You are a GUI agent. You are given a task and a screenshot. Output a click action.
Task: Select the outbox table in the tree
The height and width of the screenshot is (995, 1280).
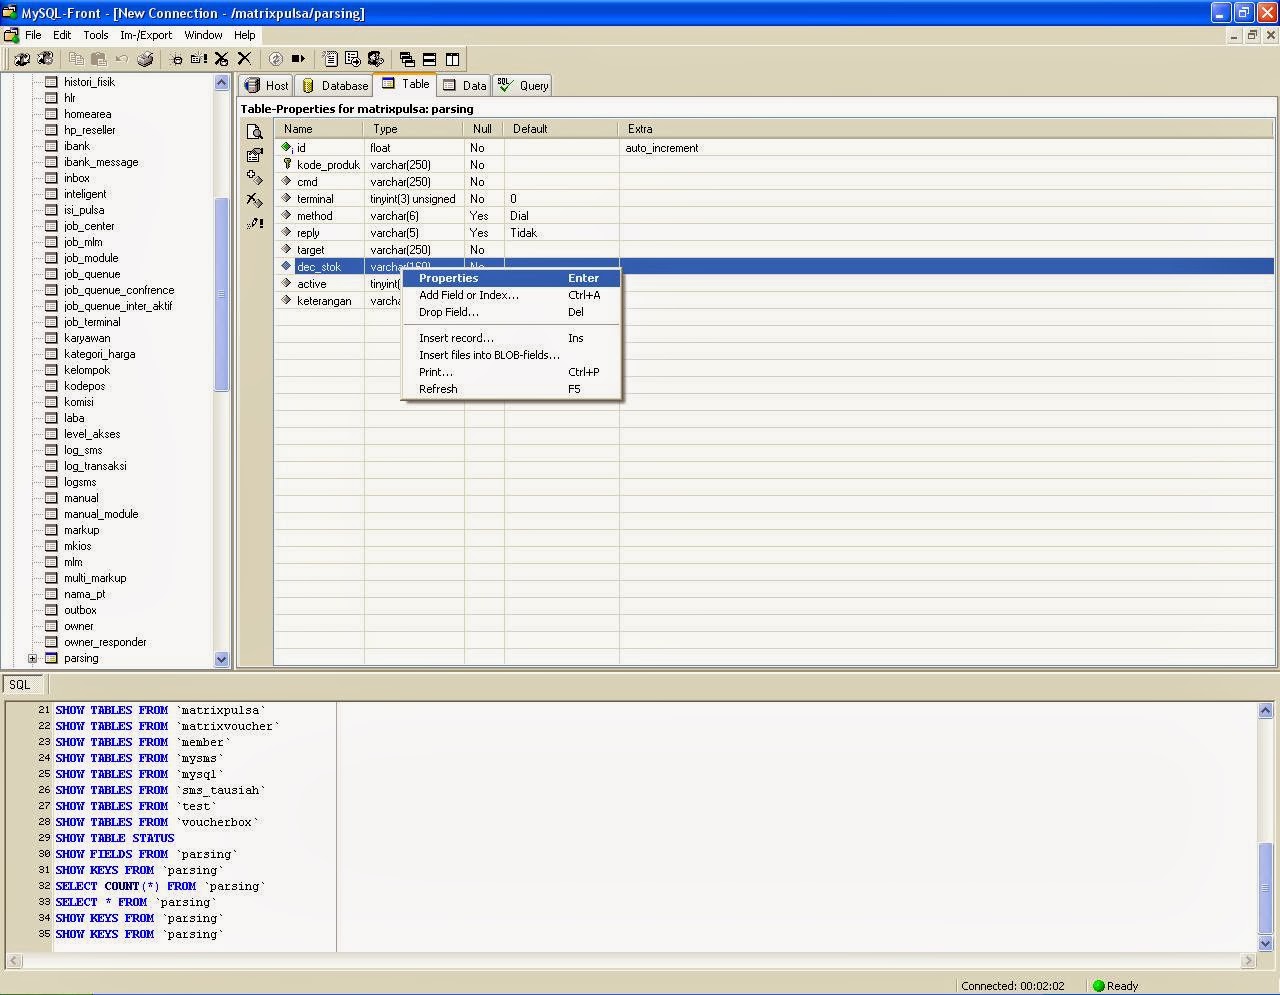[80, 610]
